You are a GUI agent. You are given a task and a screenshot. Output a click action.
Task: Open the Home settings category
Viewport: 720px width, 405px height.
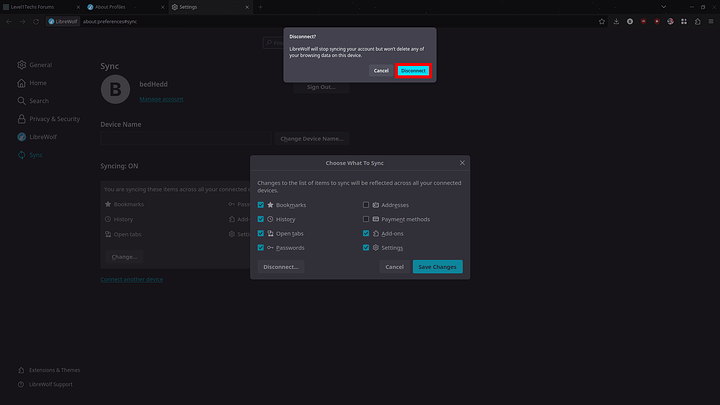pos(32,83)
